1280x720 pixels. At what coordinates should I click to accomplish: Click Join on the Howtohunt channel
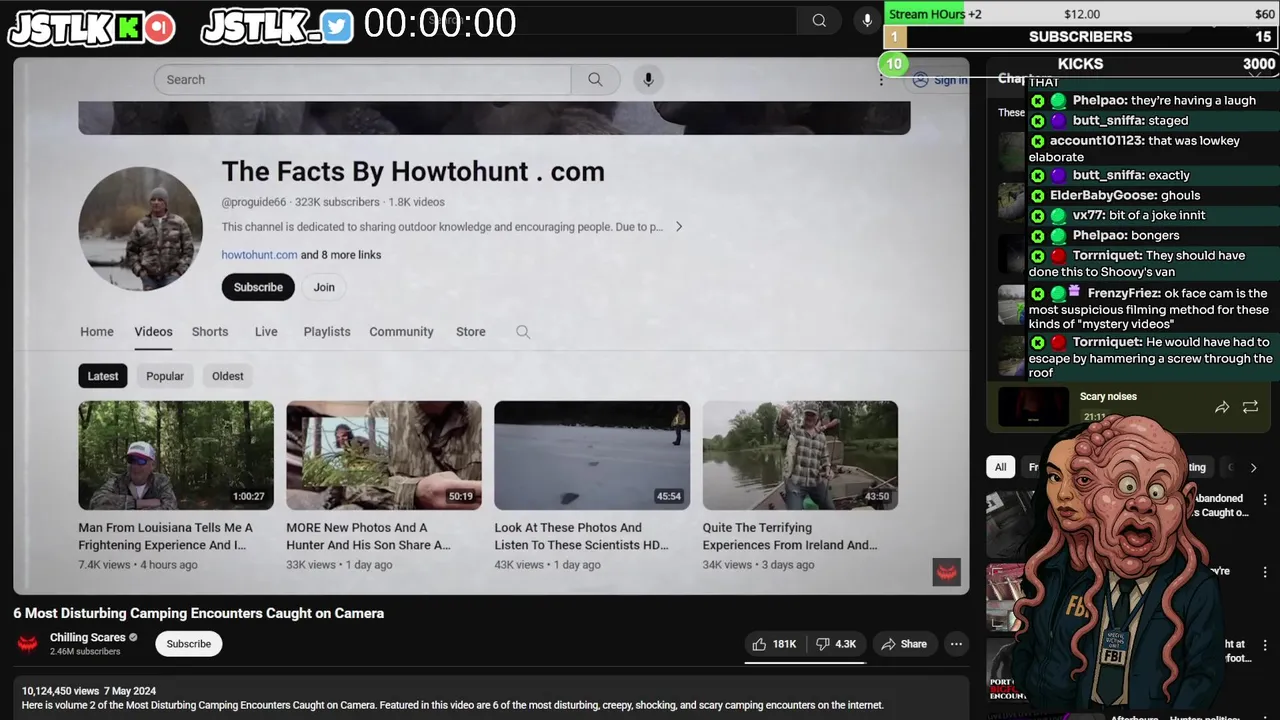pyautogui.click(x=324, y=287)
